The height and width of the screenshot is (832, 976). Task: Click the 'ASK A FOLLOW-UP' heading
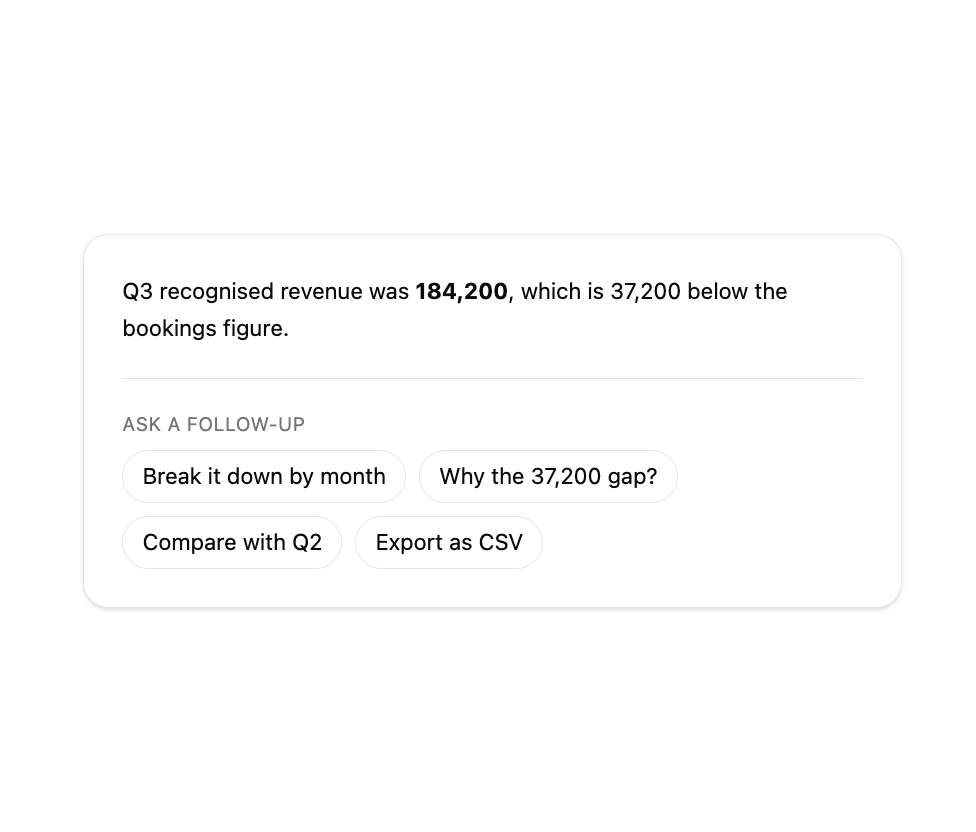(x=214, y=424)
